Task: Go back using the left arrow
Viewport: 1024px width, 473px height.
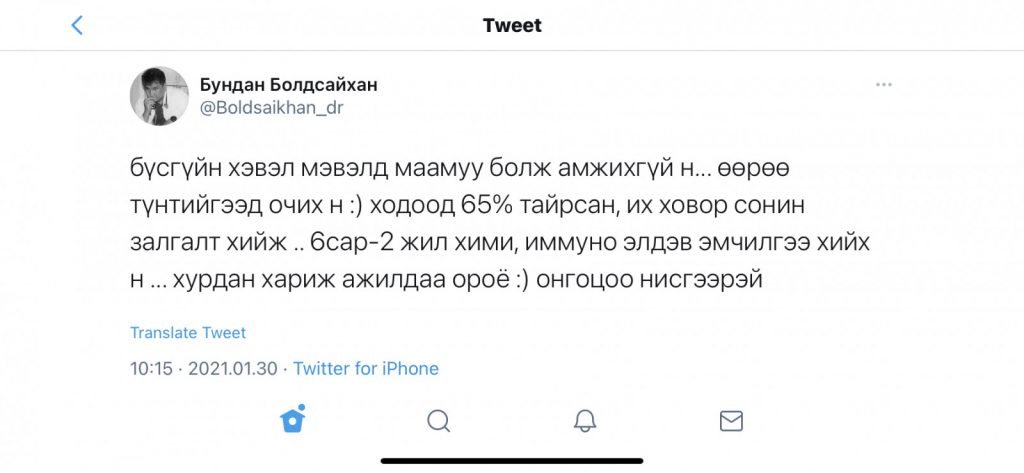Action: point(77,25)
